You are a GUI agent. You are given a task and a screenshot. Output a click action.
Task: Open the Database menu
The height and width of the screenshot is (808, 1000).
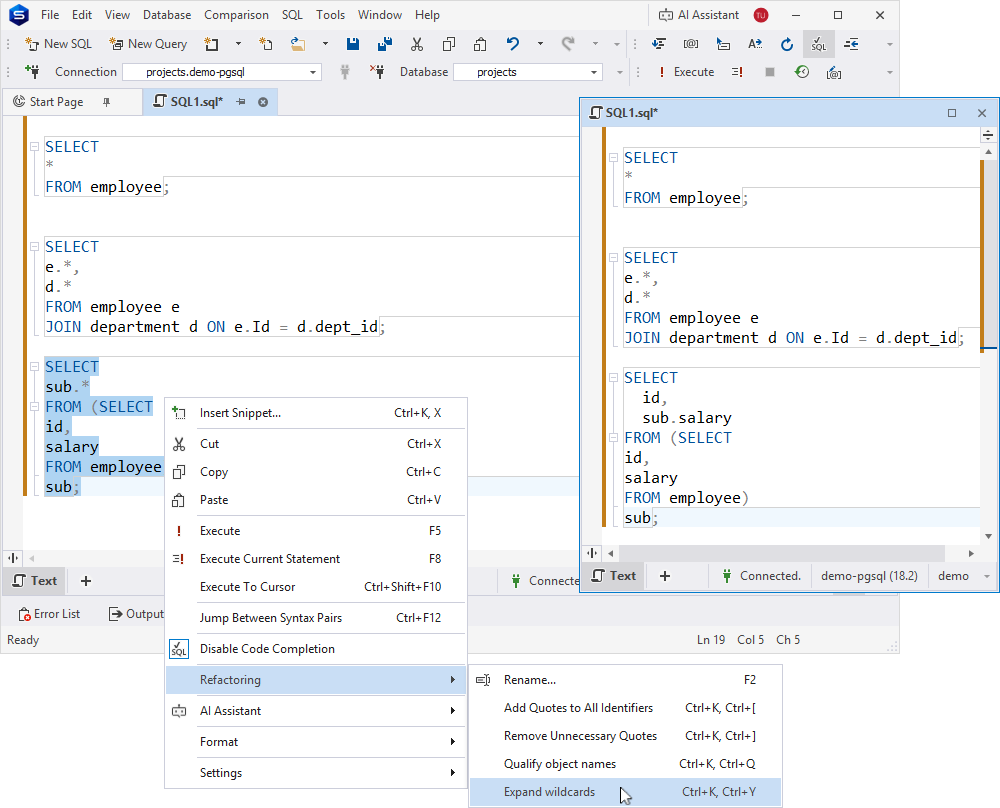pos(166,15)
